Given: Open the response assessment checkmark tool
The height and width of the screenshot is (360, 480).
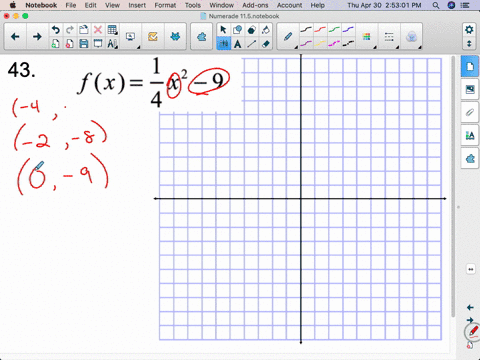Looking at the screenshot, I should tap(153, 37).
